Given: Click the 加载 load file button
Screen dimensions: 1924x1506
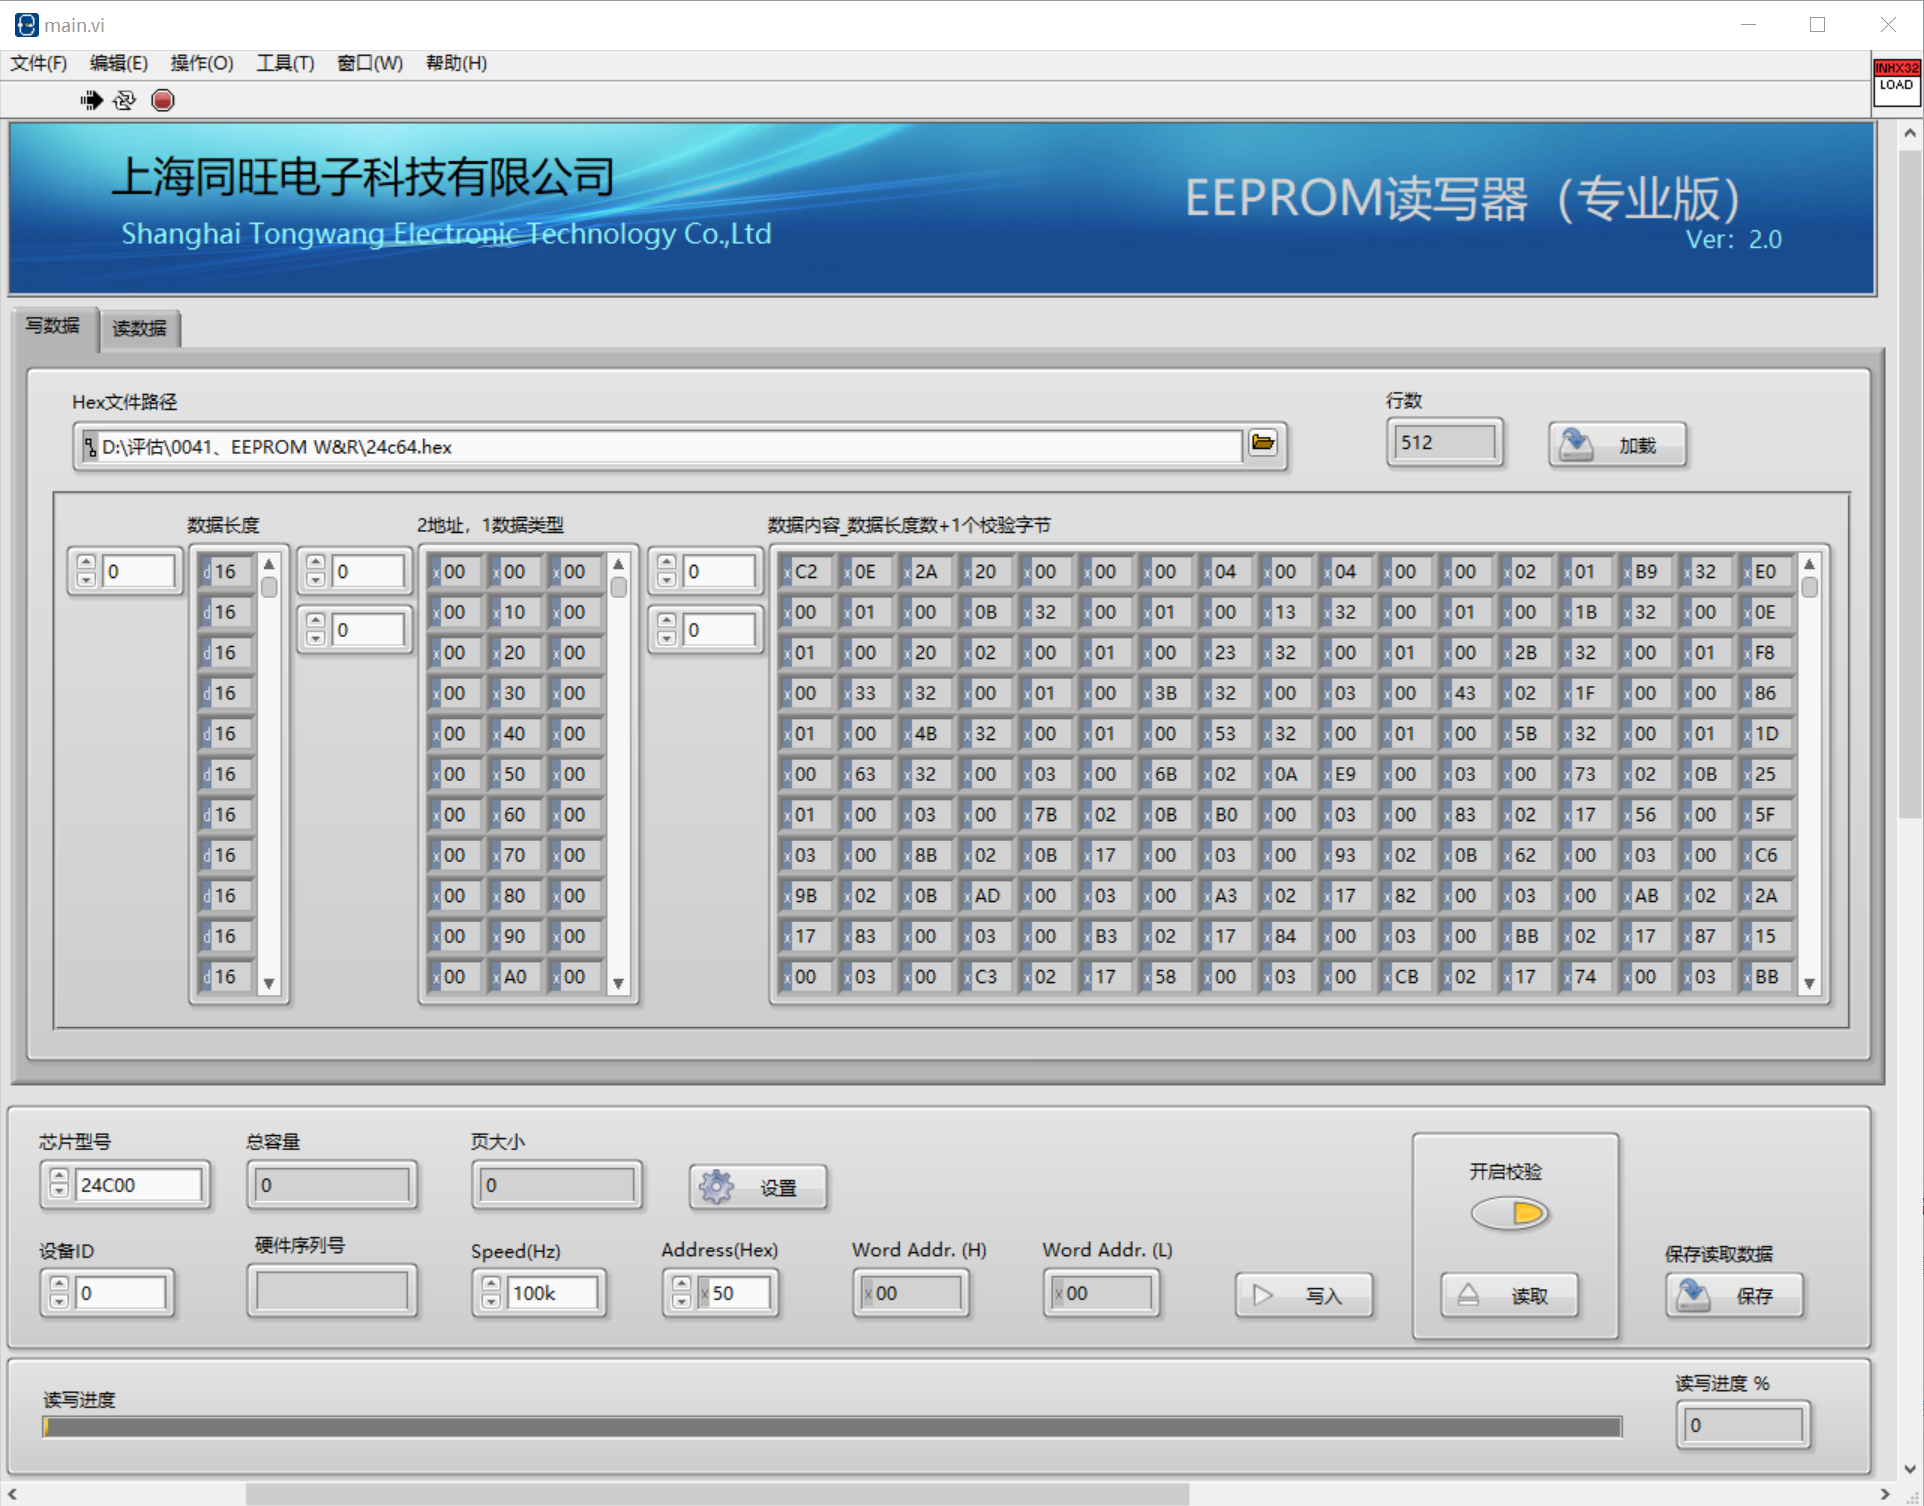Looking at the screenshot, I should [1617, 445].
